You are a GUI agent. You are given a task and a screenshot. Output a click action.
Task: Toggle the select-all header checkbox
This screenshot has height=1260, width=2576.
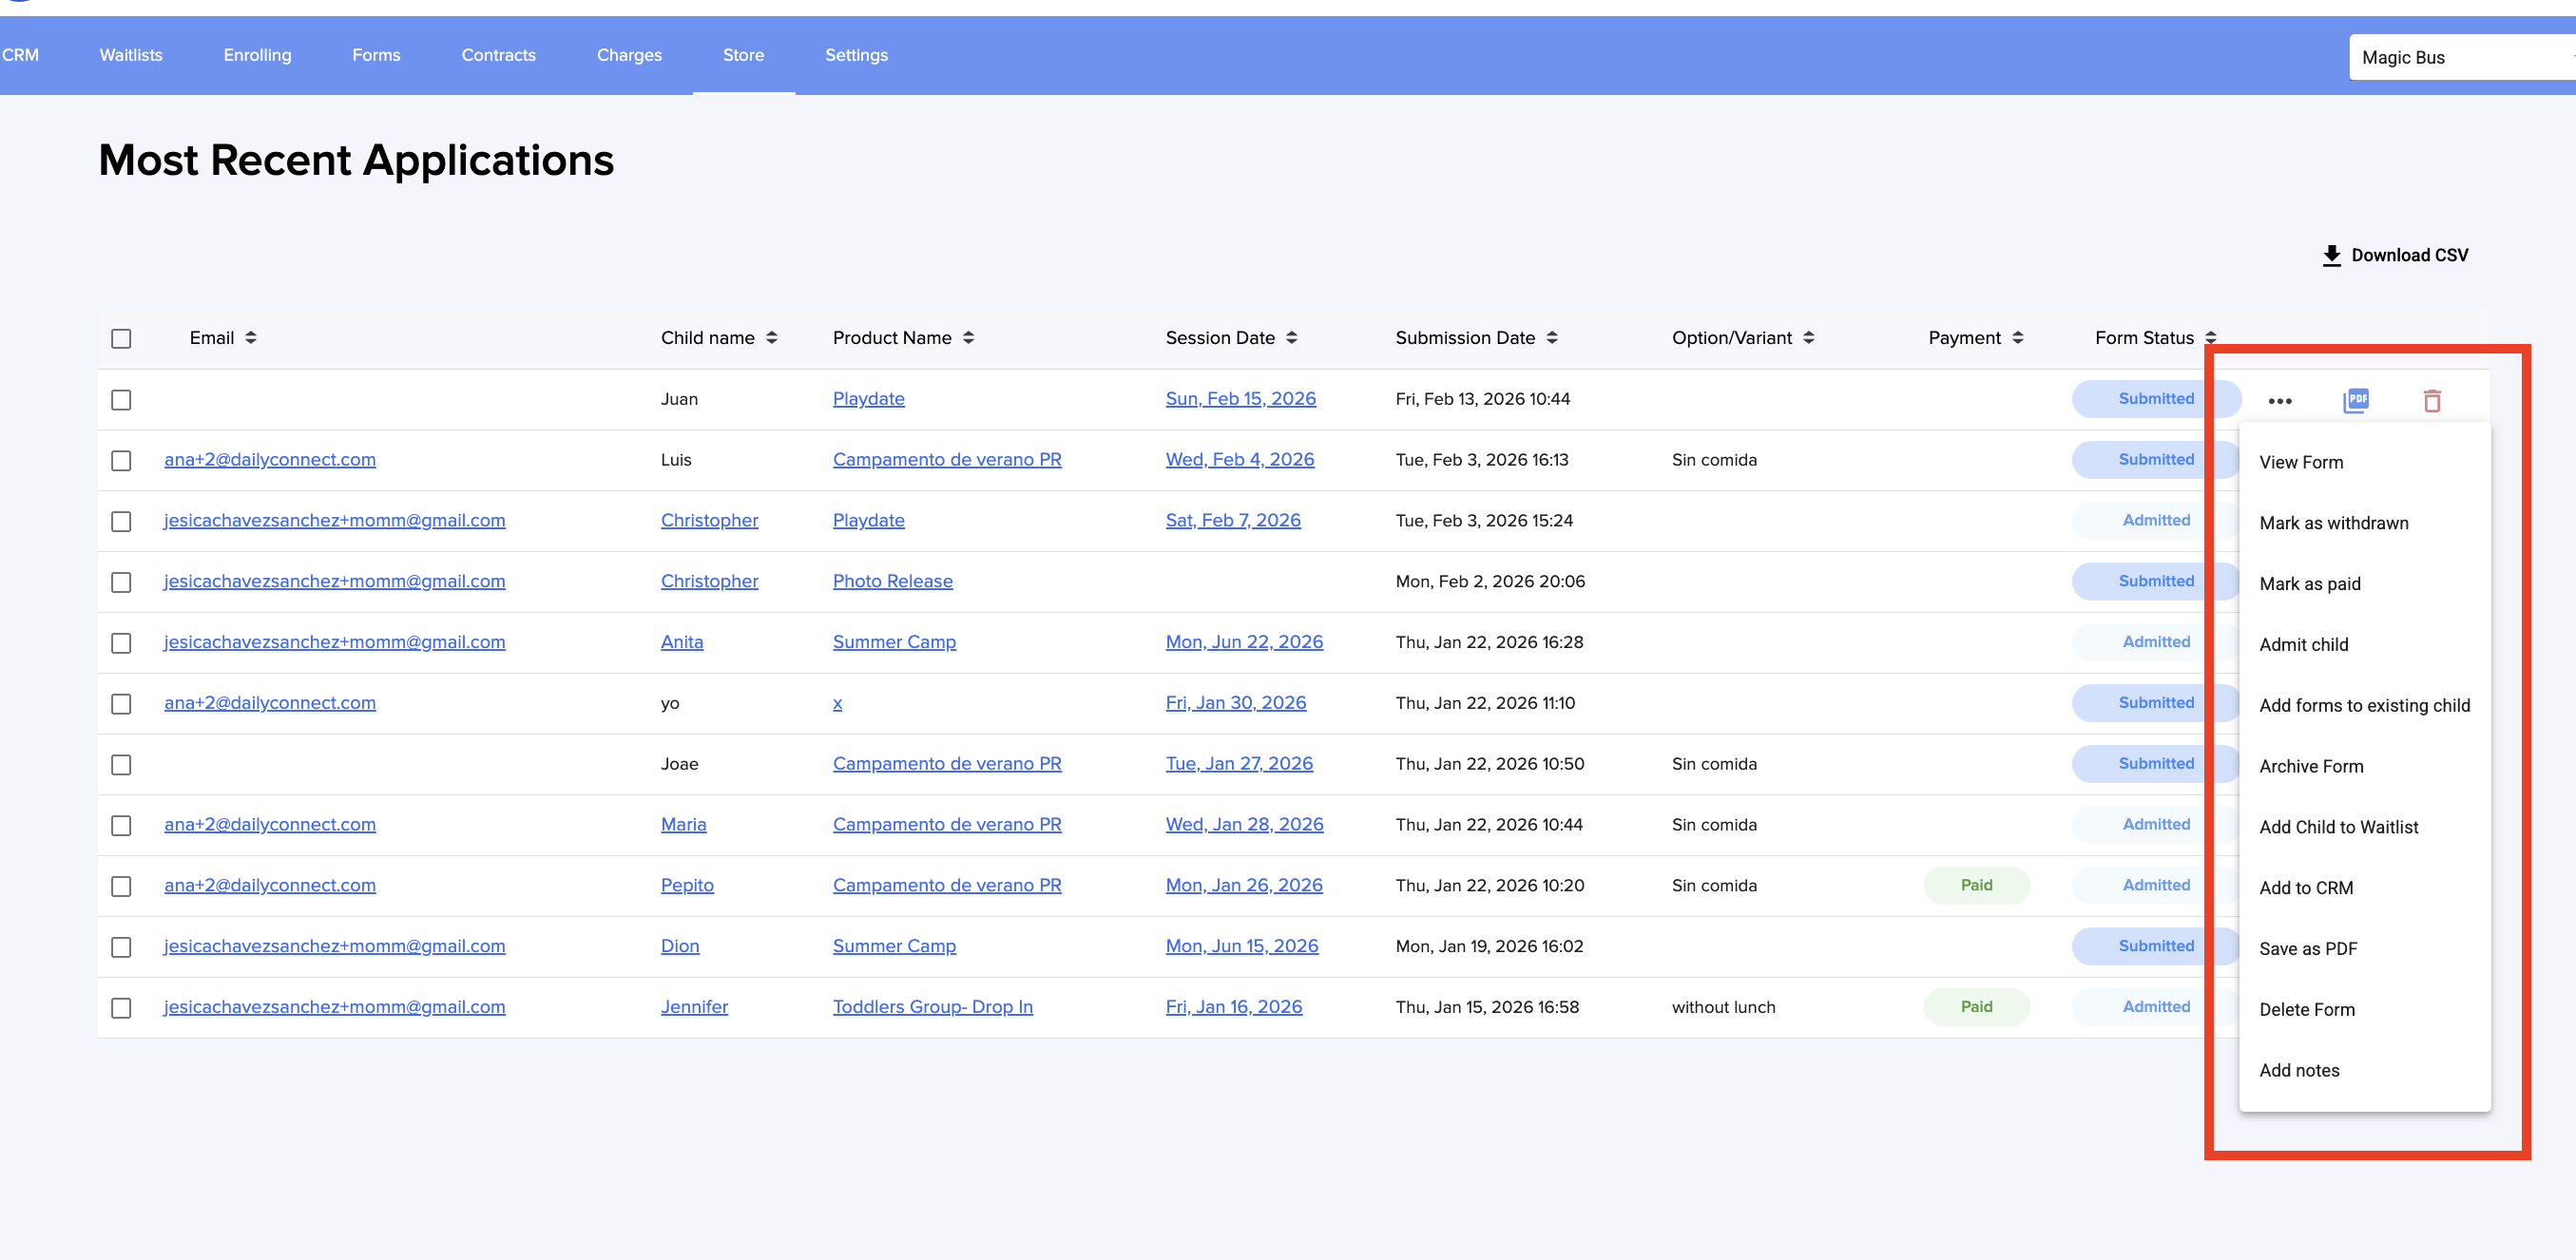click(x=121, y=339)
